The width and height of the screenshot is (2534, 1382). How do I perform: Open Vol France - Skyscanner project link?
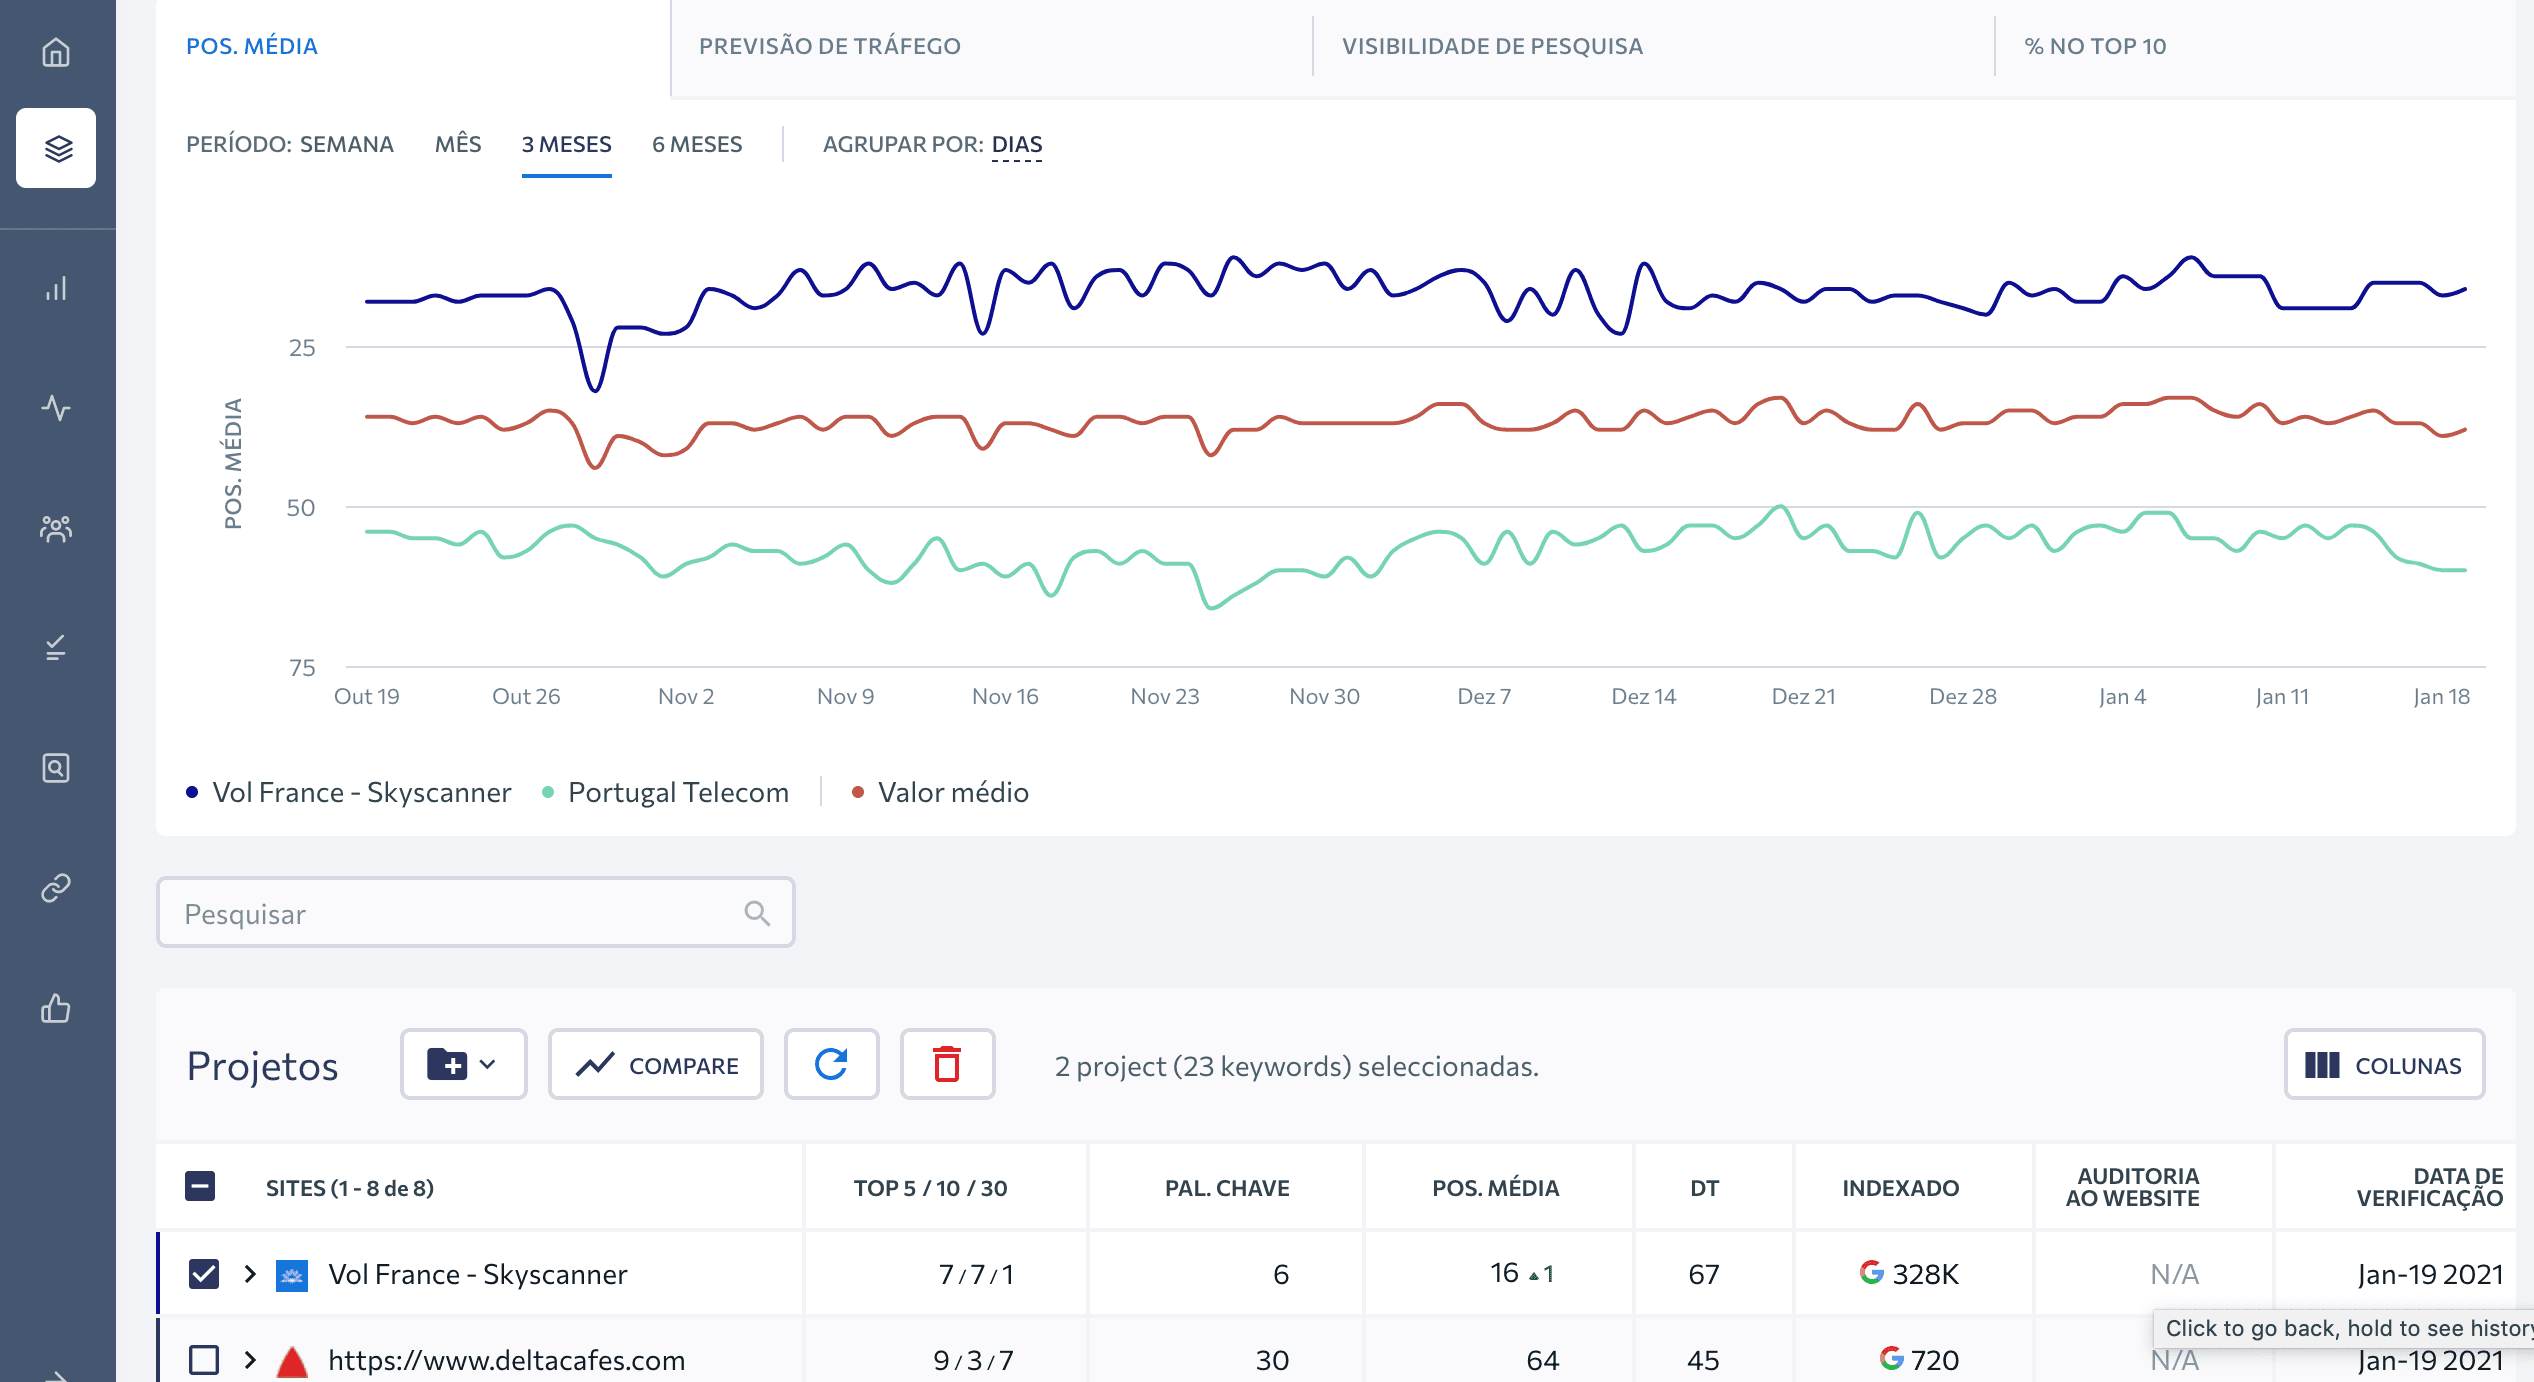pyautogui.click(x=478, y=1274)
